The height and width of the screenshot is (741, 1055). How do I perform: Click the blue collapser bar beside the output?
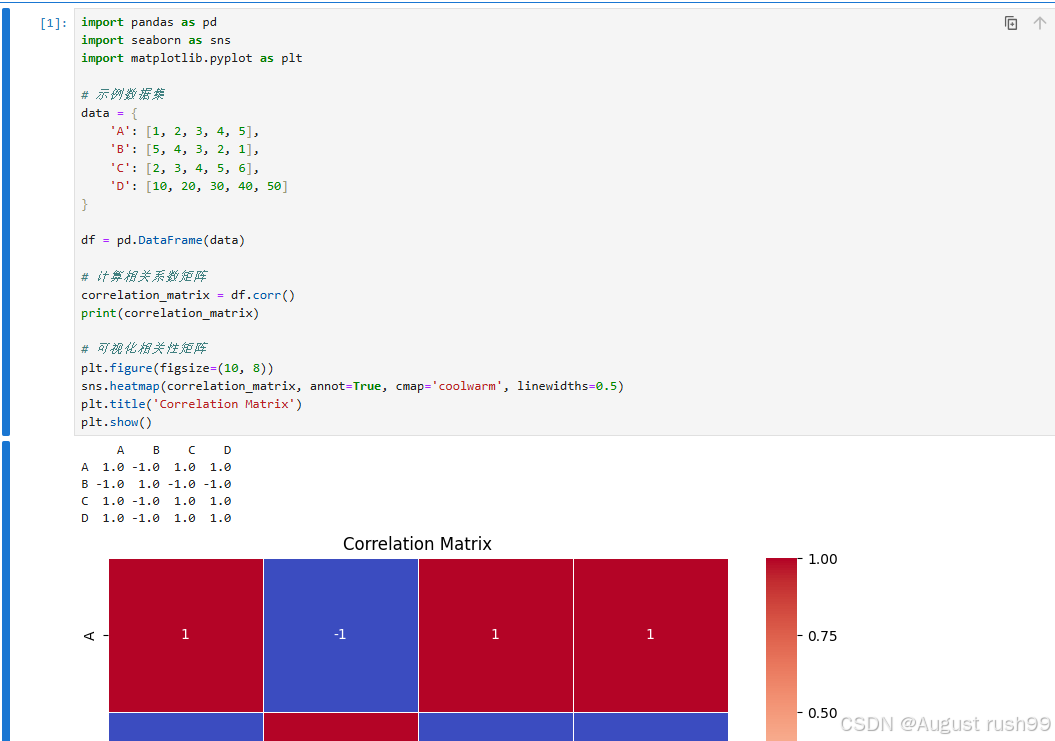[6, 591]
